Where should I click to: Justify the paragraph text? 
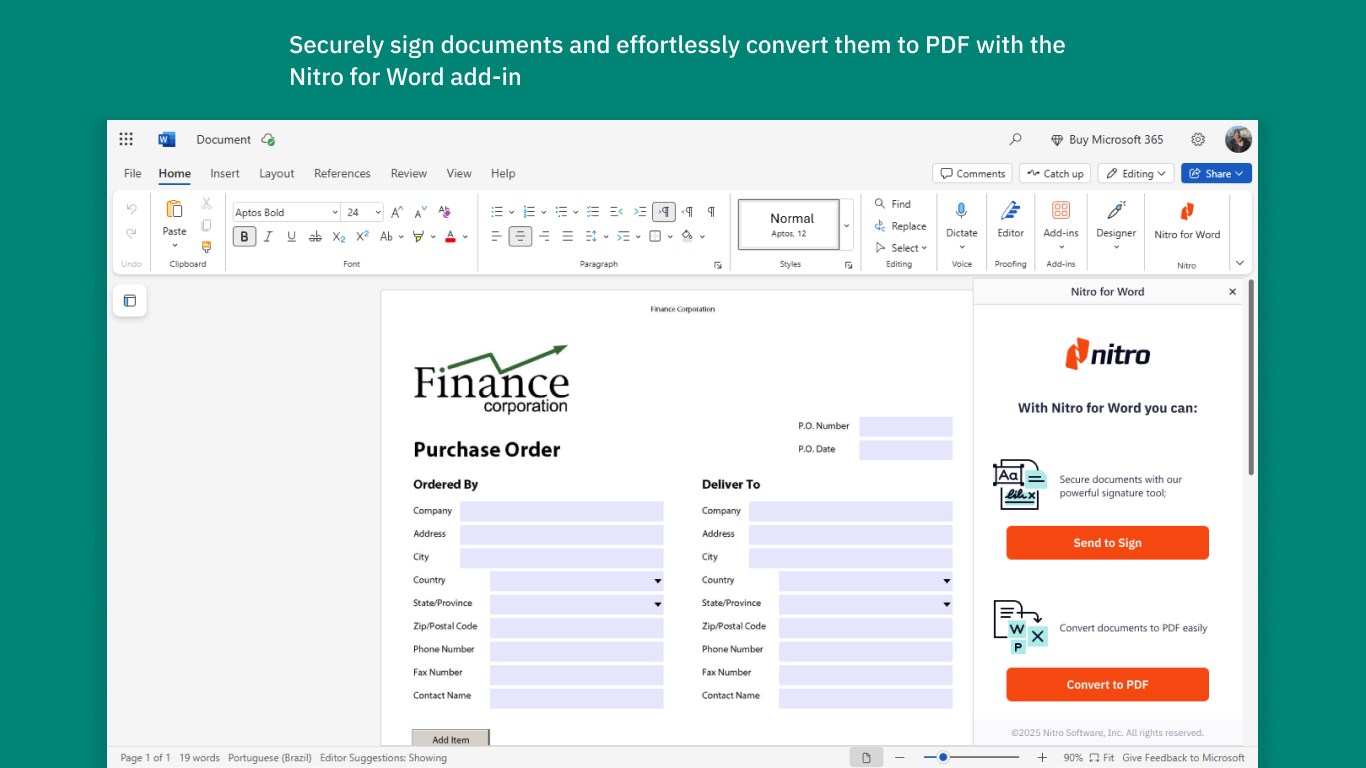pos(568,236)
